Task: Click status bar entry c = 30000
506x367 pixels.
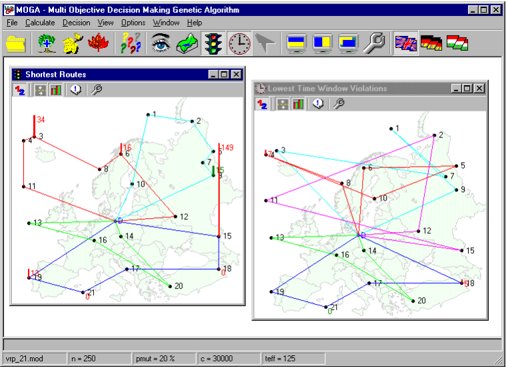Action: (228, 359)
